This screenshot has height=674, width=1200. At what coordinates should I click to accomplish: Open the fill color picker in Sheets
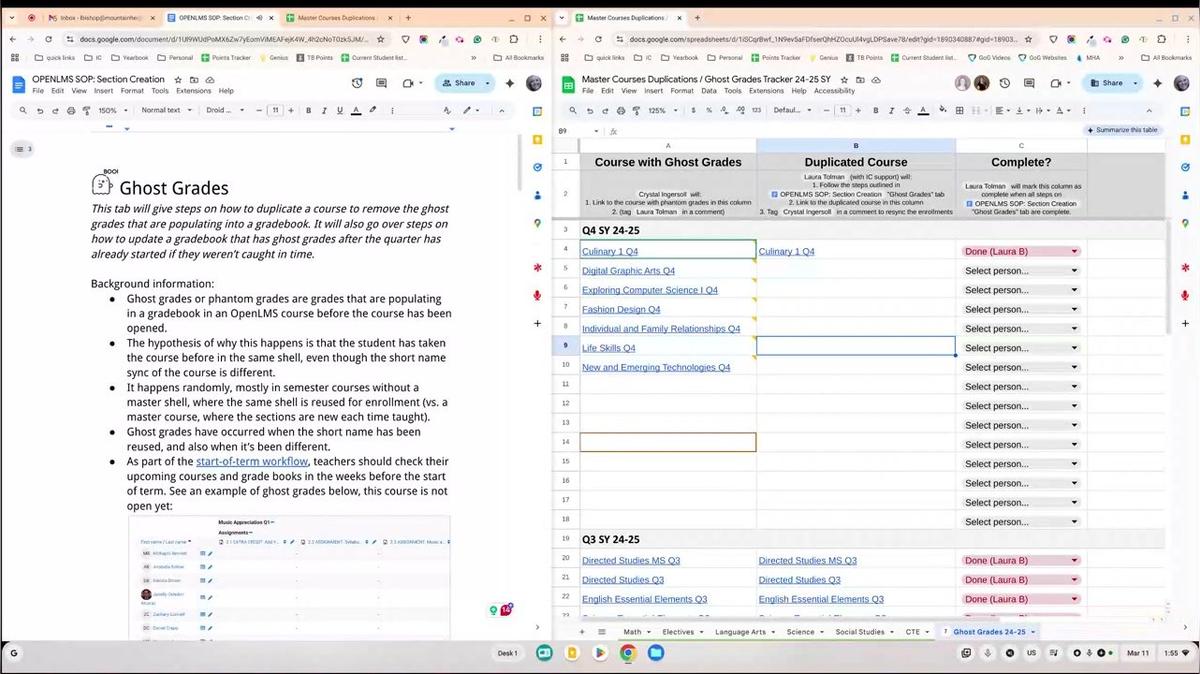[x=943, y=110]
